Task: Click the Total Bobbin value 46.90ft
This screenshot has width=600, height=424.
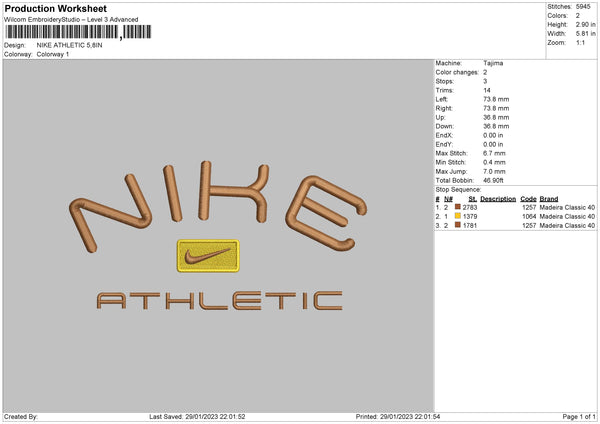Action: click(x=493, y=180)
